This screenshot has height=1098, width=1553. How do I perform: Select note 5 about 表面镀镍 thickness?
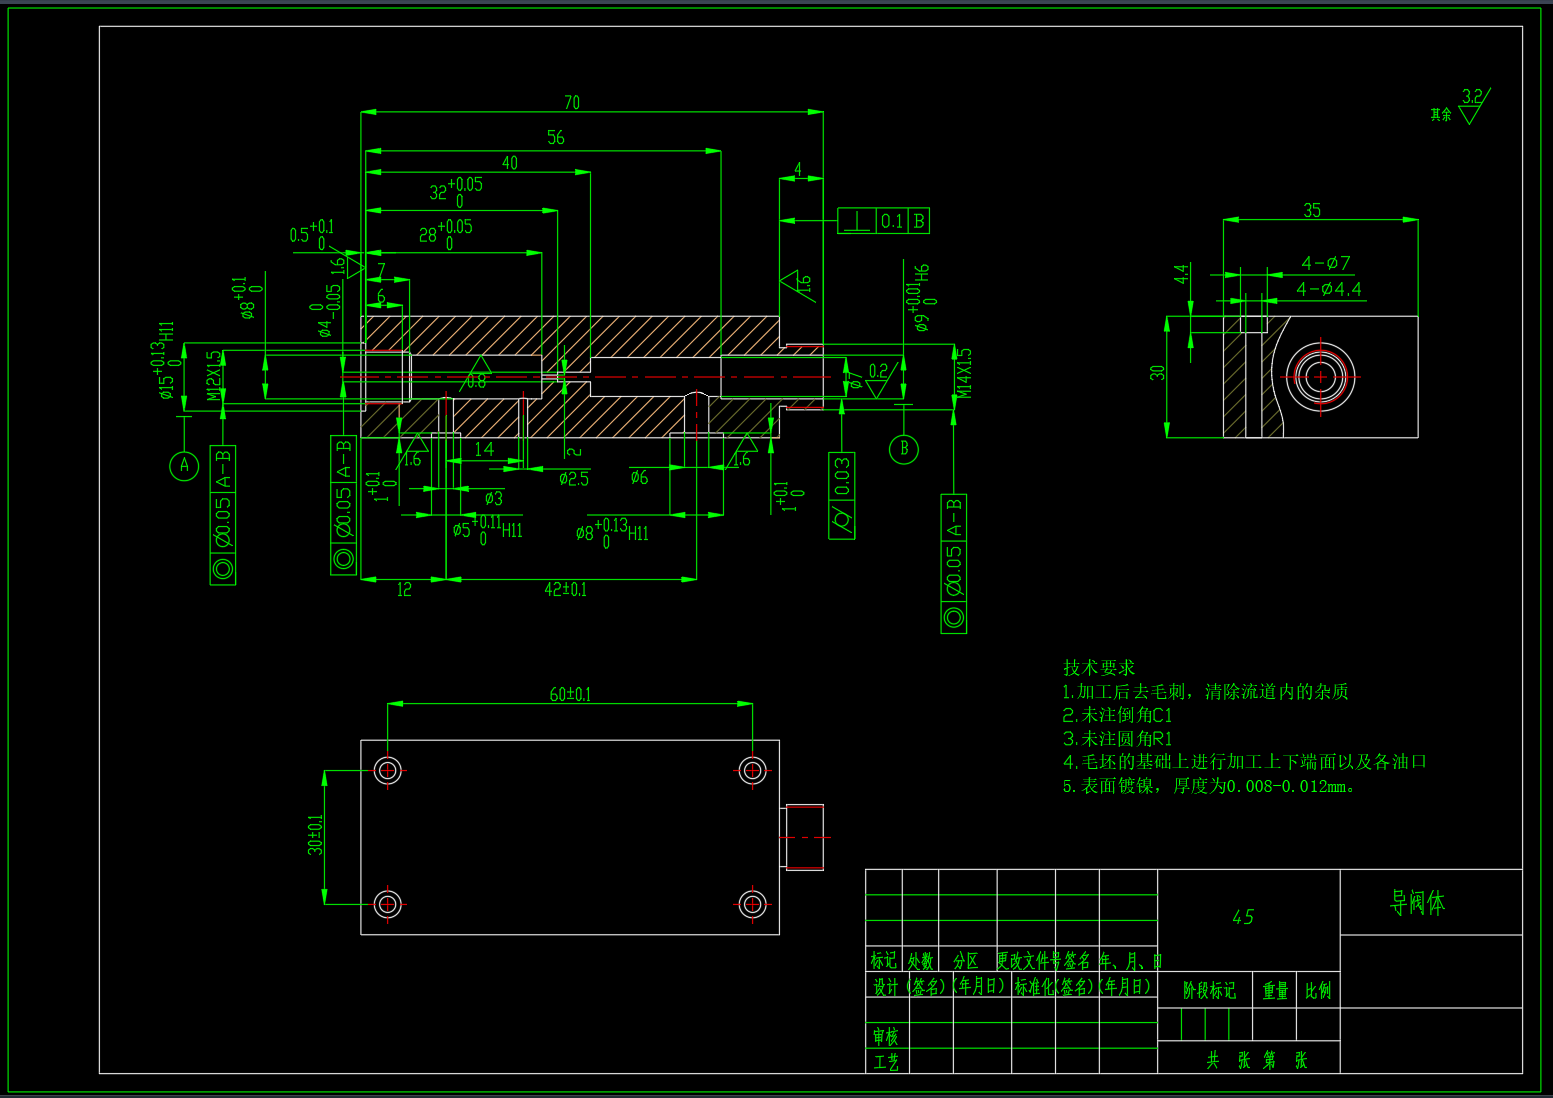click(x=1208, y=786)
